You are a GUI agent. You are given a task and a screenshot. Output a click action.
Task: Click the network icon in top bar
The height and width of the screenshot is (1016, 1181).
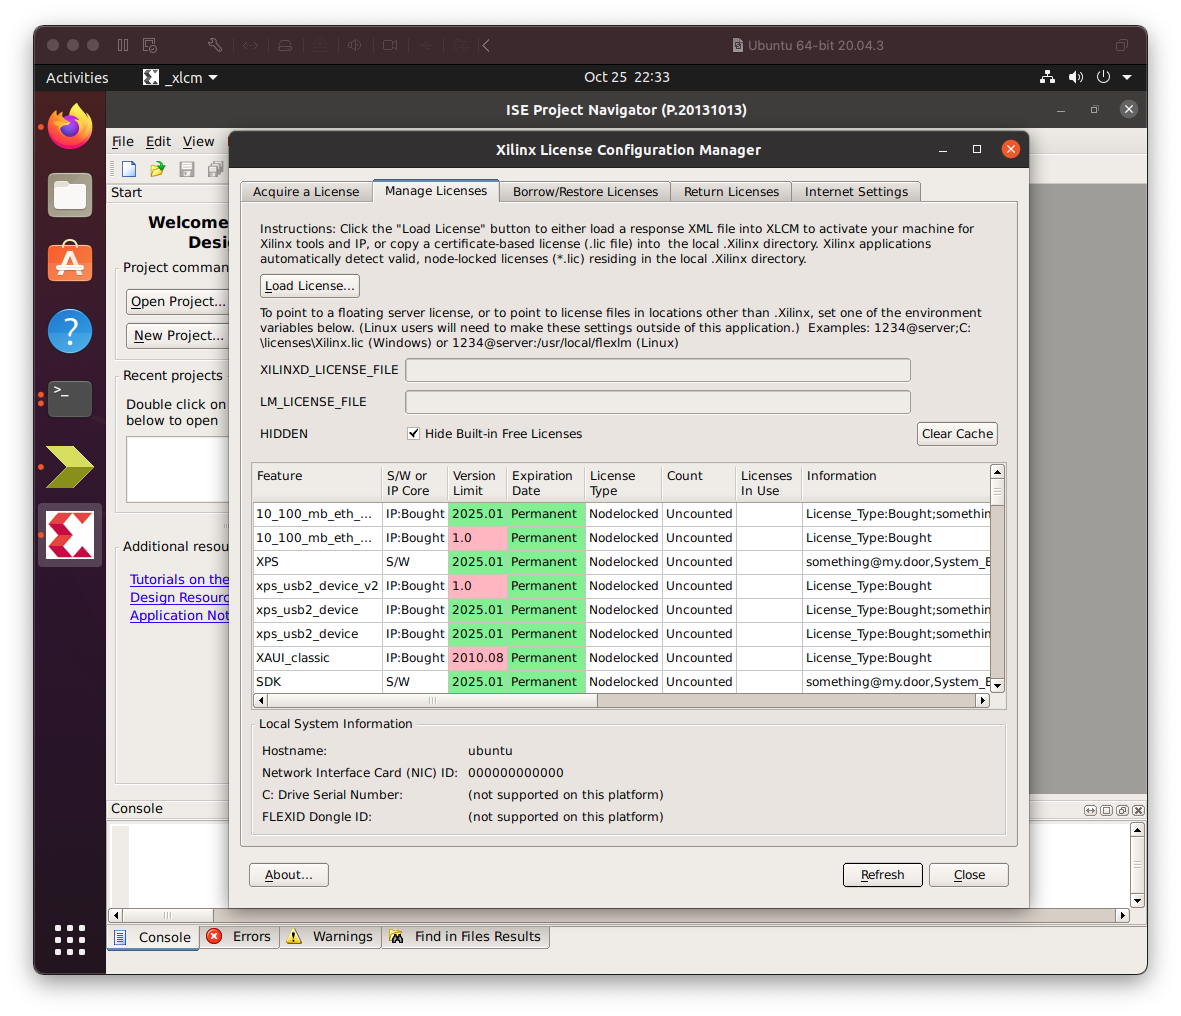pos(1047,77)
